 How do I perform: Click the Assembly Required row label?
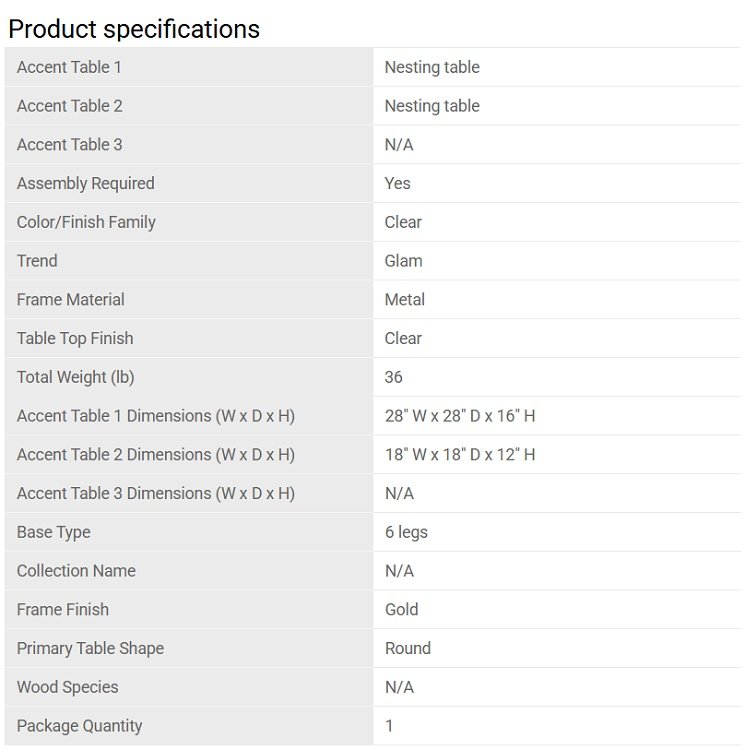[x=86, y=183]
